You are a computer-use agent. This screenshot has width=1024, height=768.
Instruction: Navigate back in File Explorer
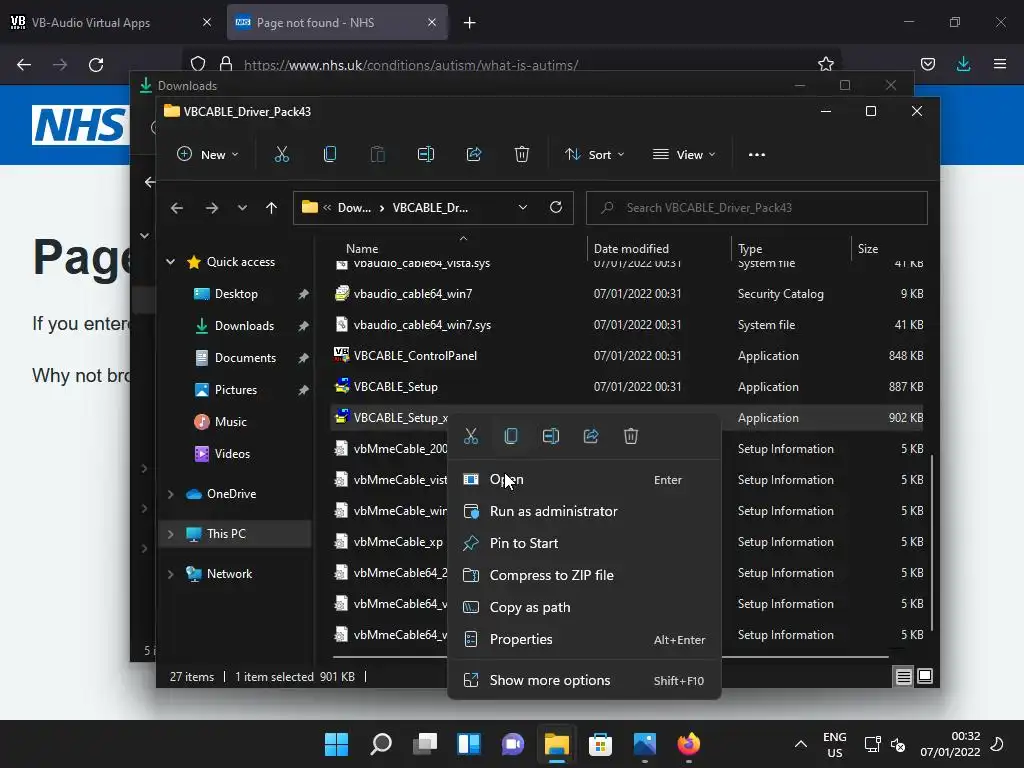[177, 208]
